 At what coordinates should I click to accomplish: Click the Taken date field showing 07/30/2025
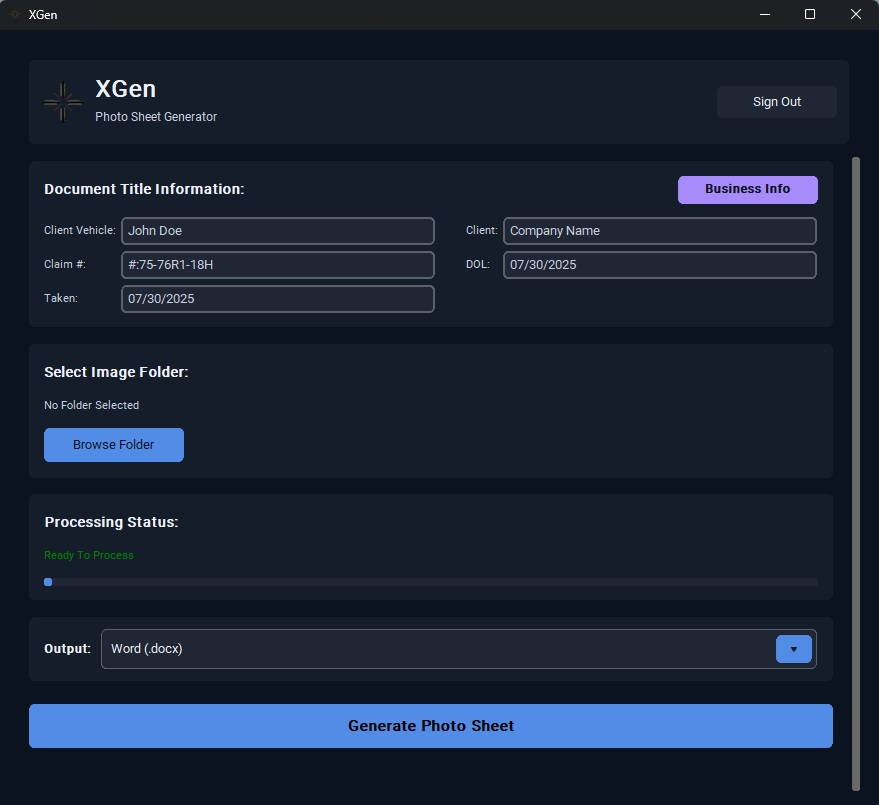tap(277, 298)
